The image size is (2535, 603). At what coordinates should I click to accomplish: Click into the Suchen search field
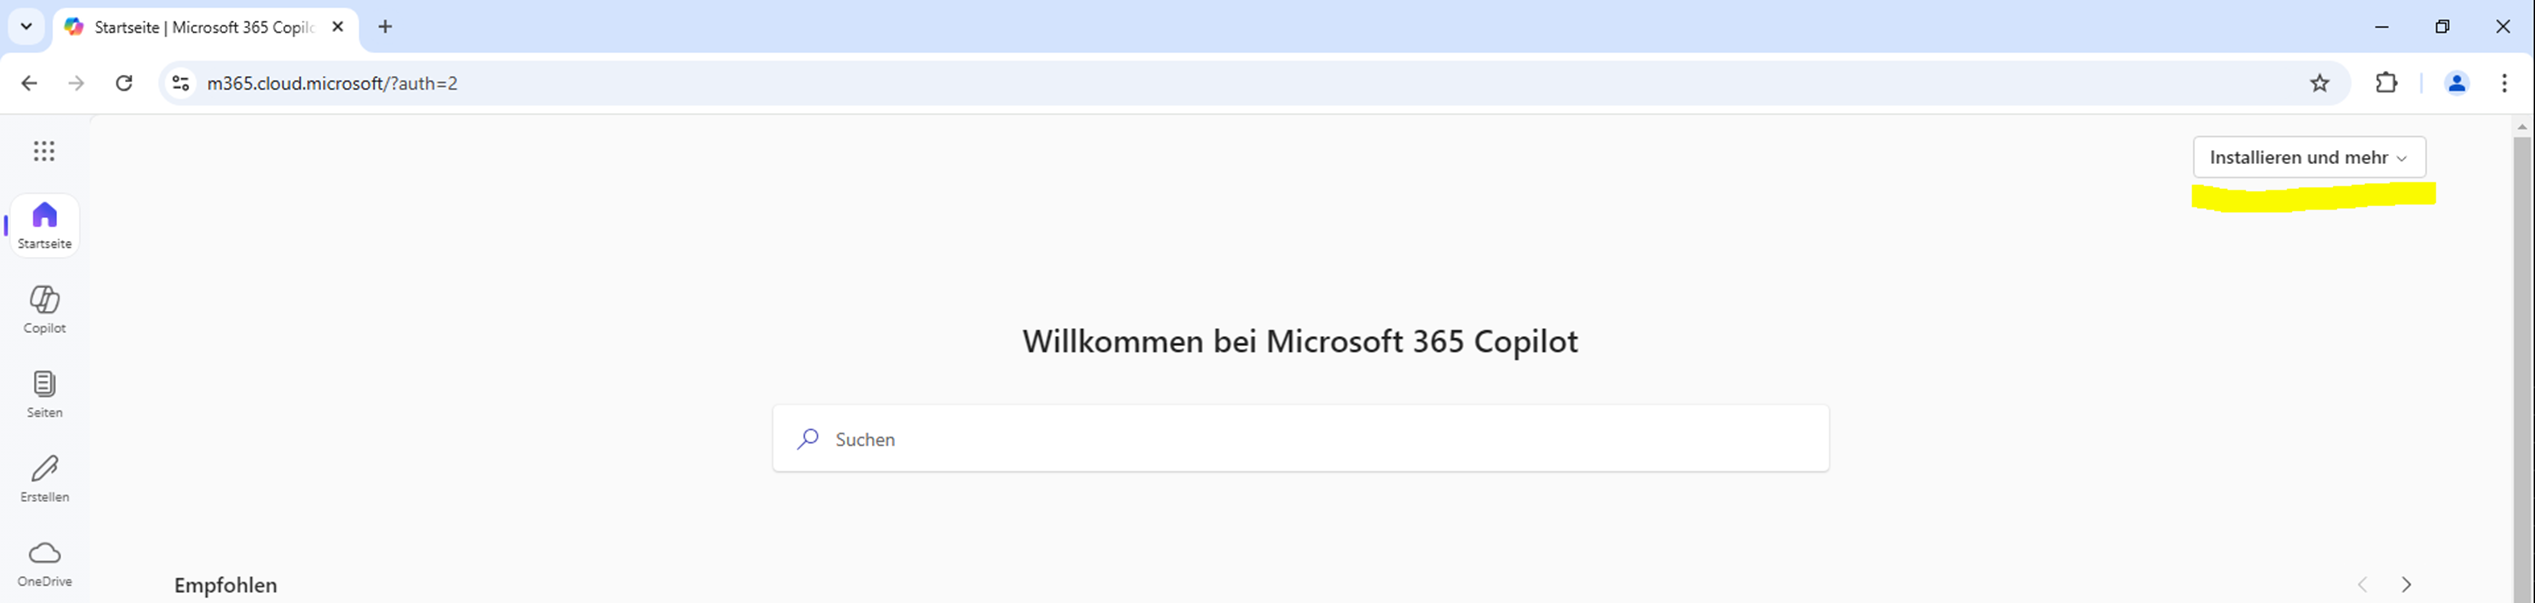(1300, 439)
